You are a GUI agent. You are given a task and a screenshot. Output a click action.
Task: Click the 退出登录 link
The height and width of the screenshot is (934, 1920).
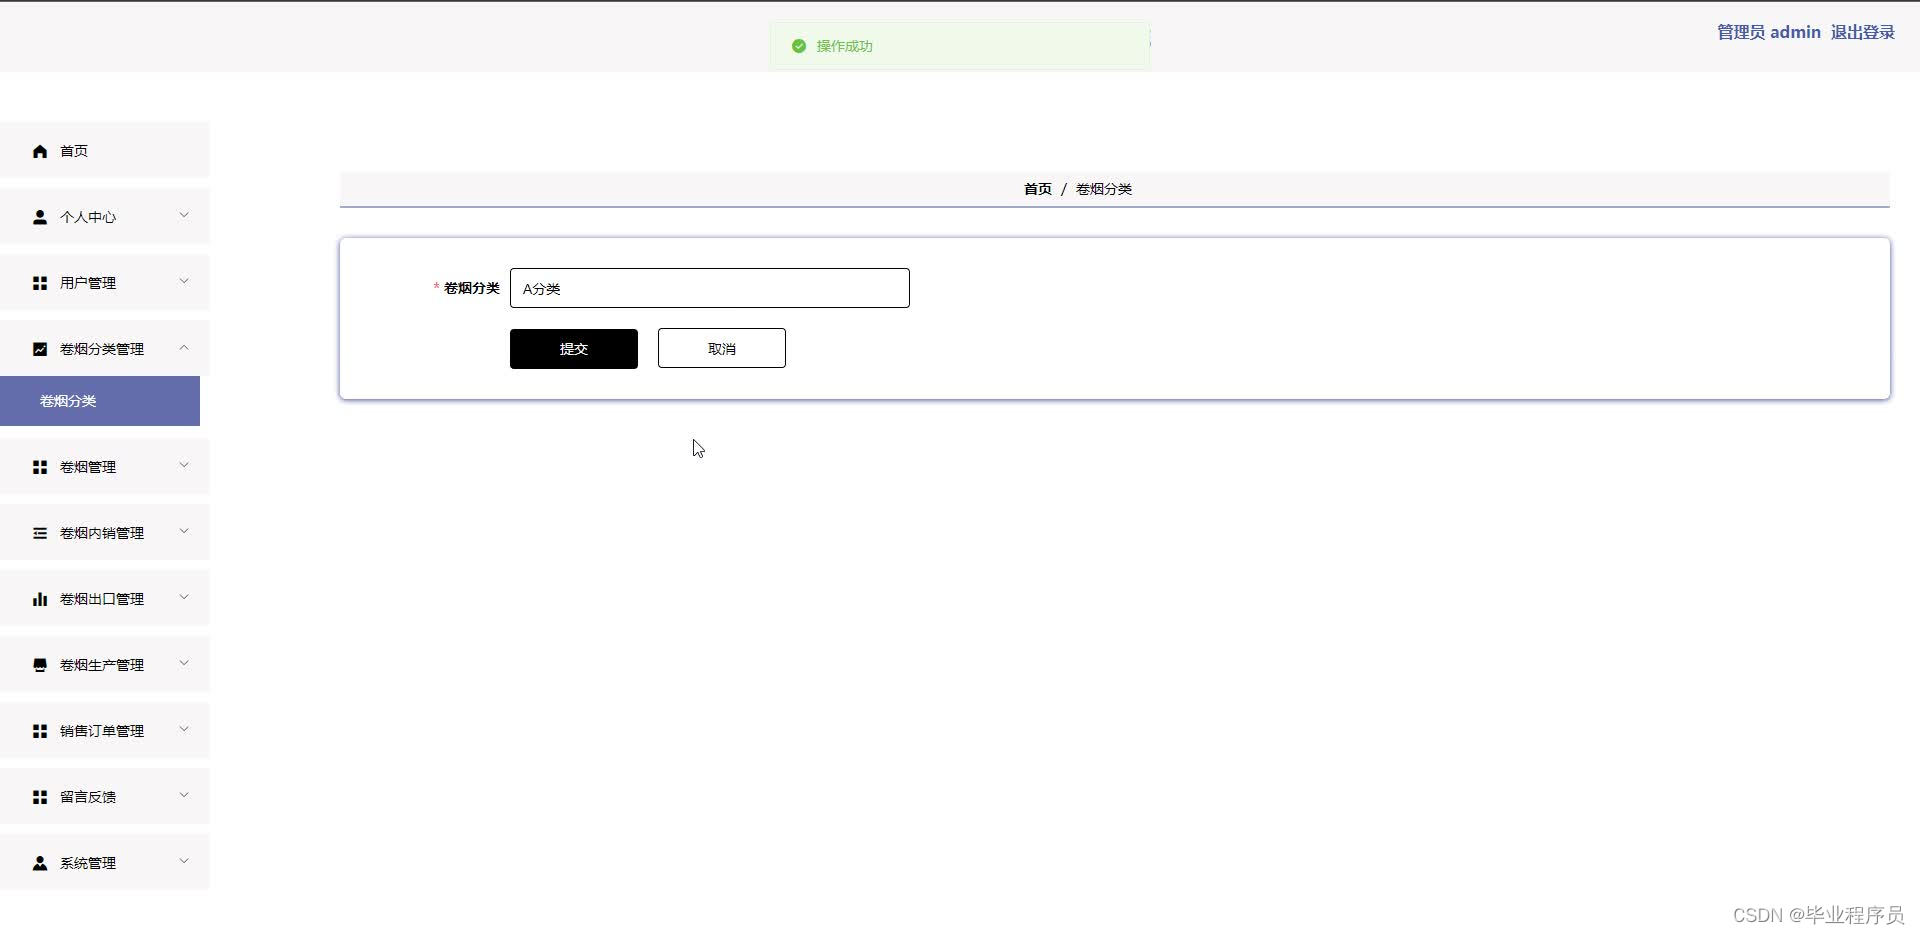pyautogui.click(x=1862, y=32)
